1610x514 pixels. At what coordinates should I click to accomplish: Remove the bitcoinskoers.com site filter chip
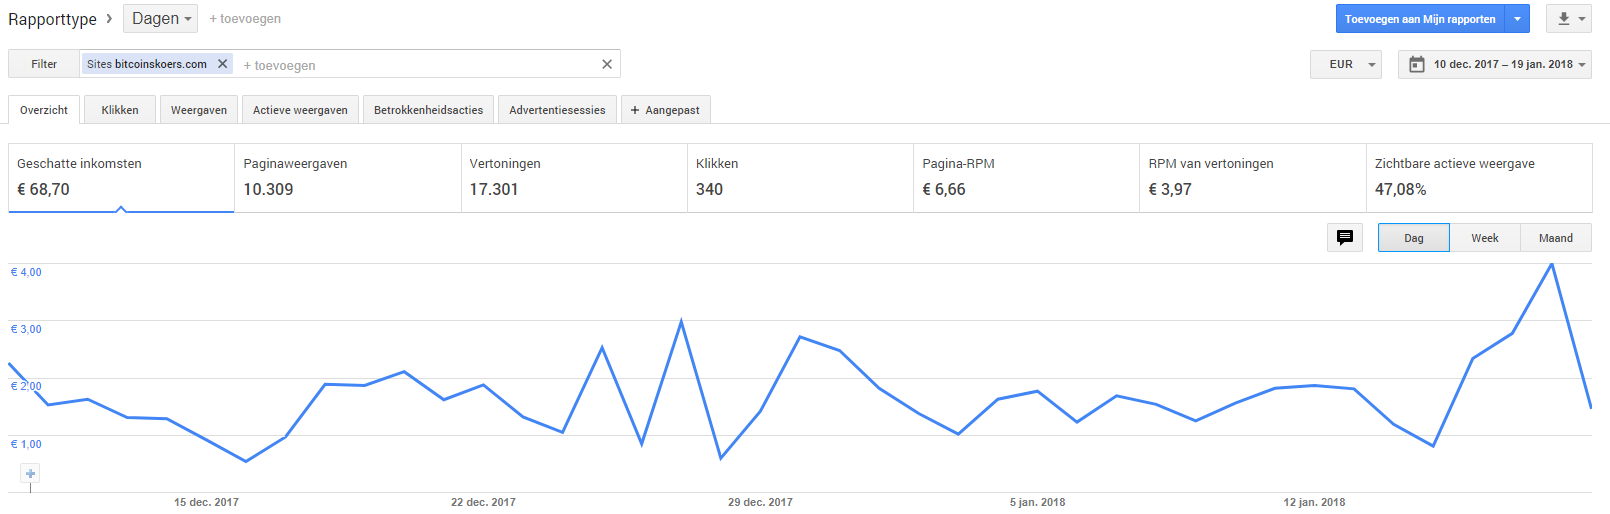(222, 64)
